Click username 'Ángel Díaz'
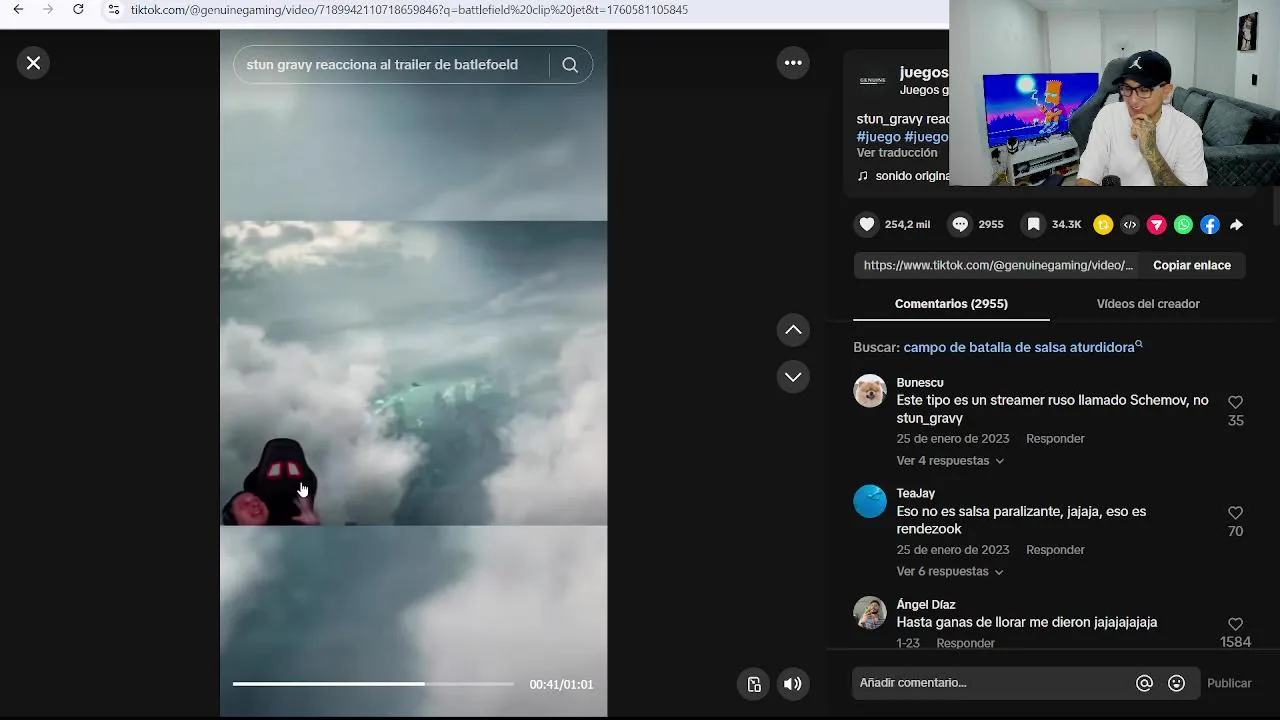This screenshot has width=1280, height=720. coord(926,605)
